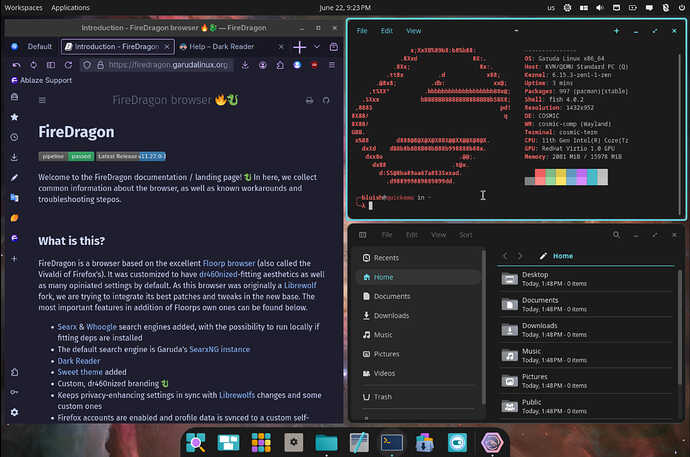Open the Sweet theme link
Screen dimensions: 690x457
click(x=80, y=372)
